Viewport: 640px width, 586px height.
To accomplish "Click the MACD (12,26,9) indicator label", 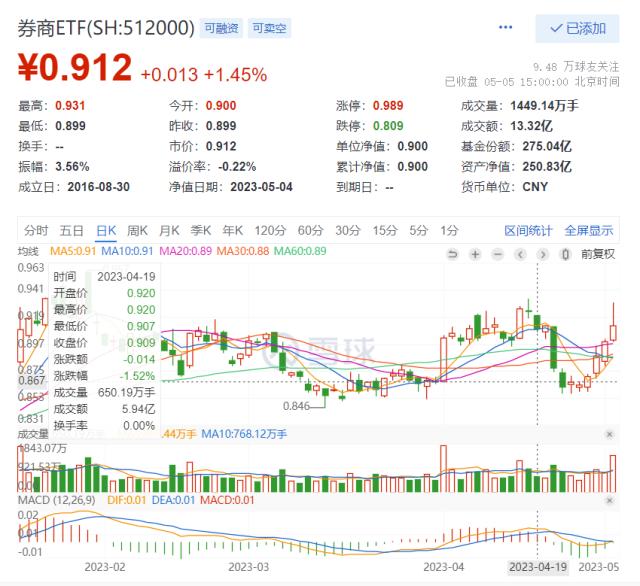I will 56,500.
